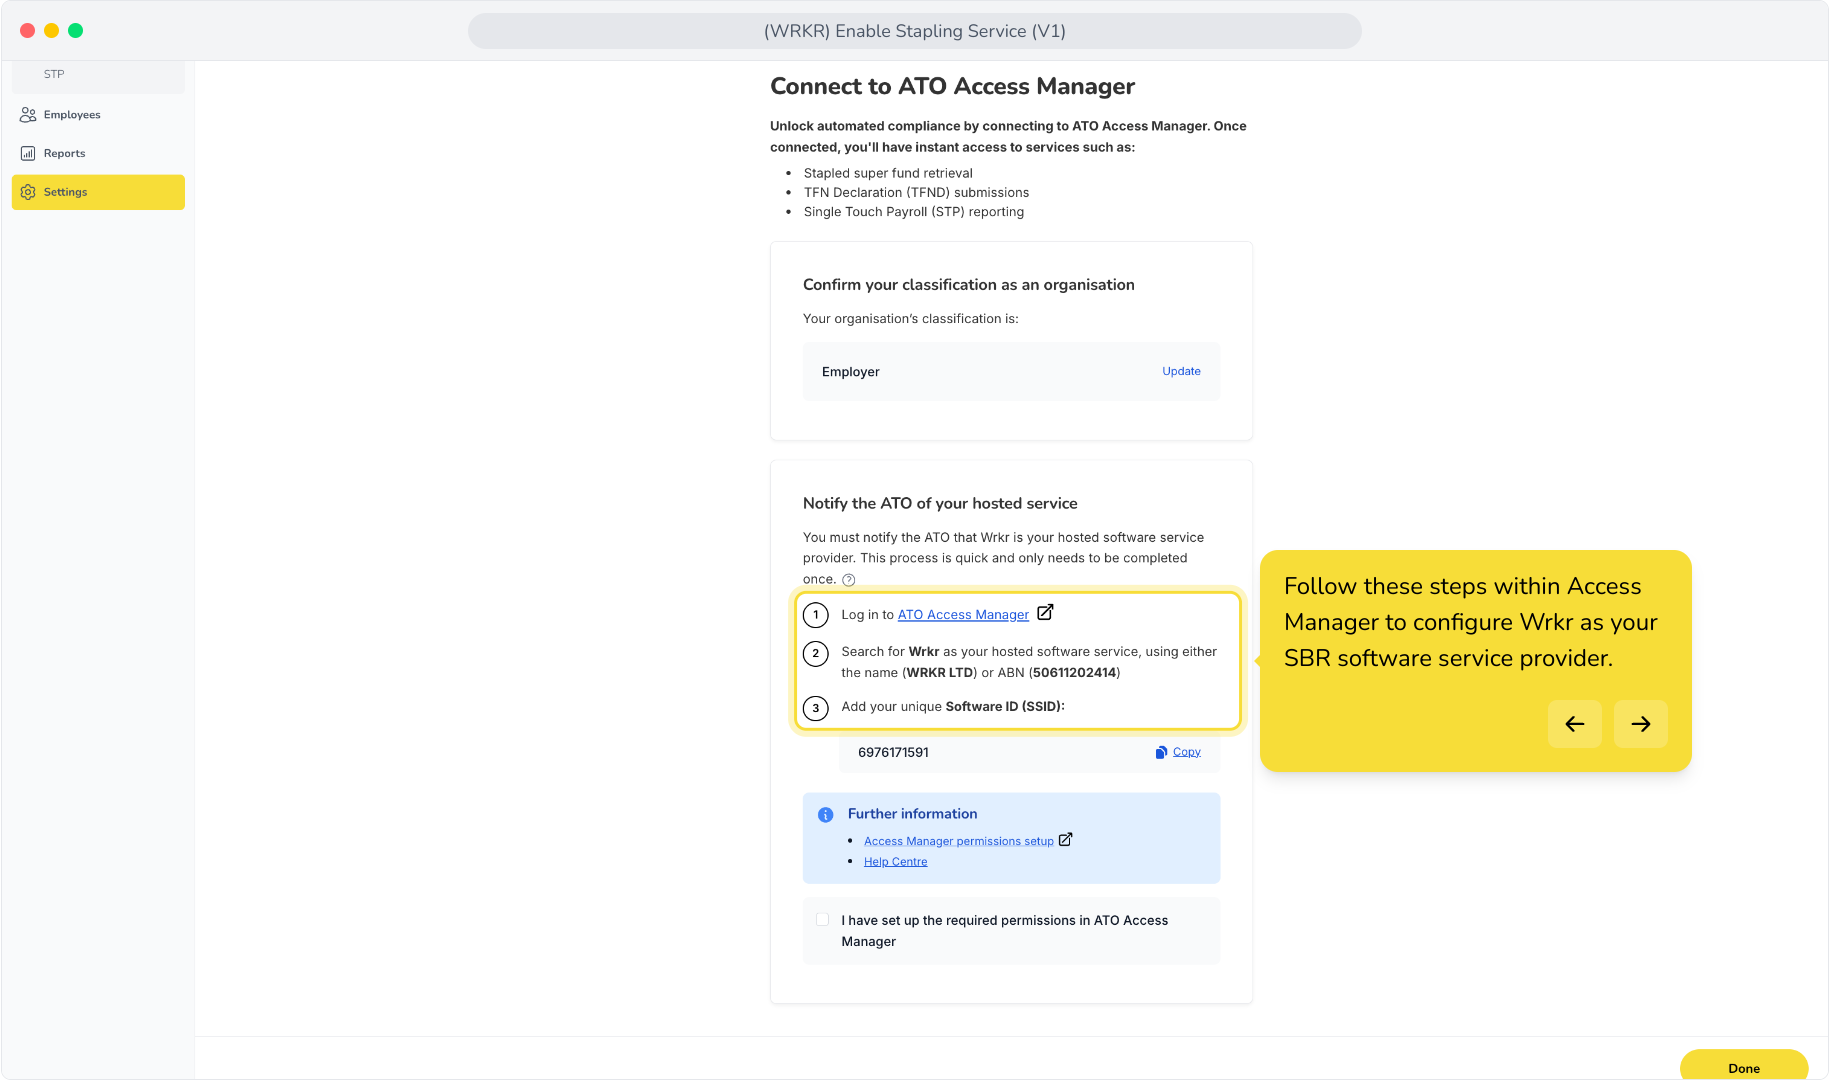Click the copy icon next to the SSID
1830x1080 pixels.
point(1161,752)
